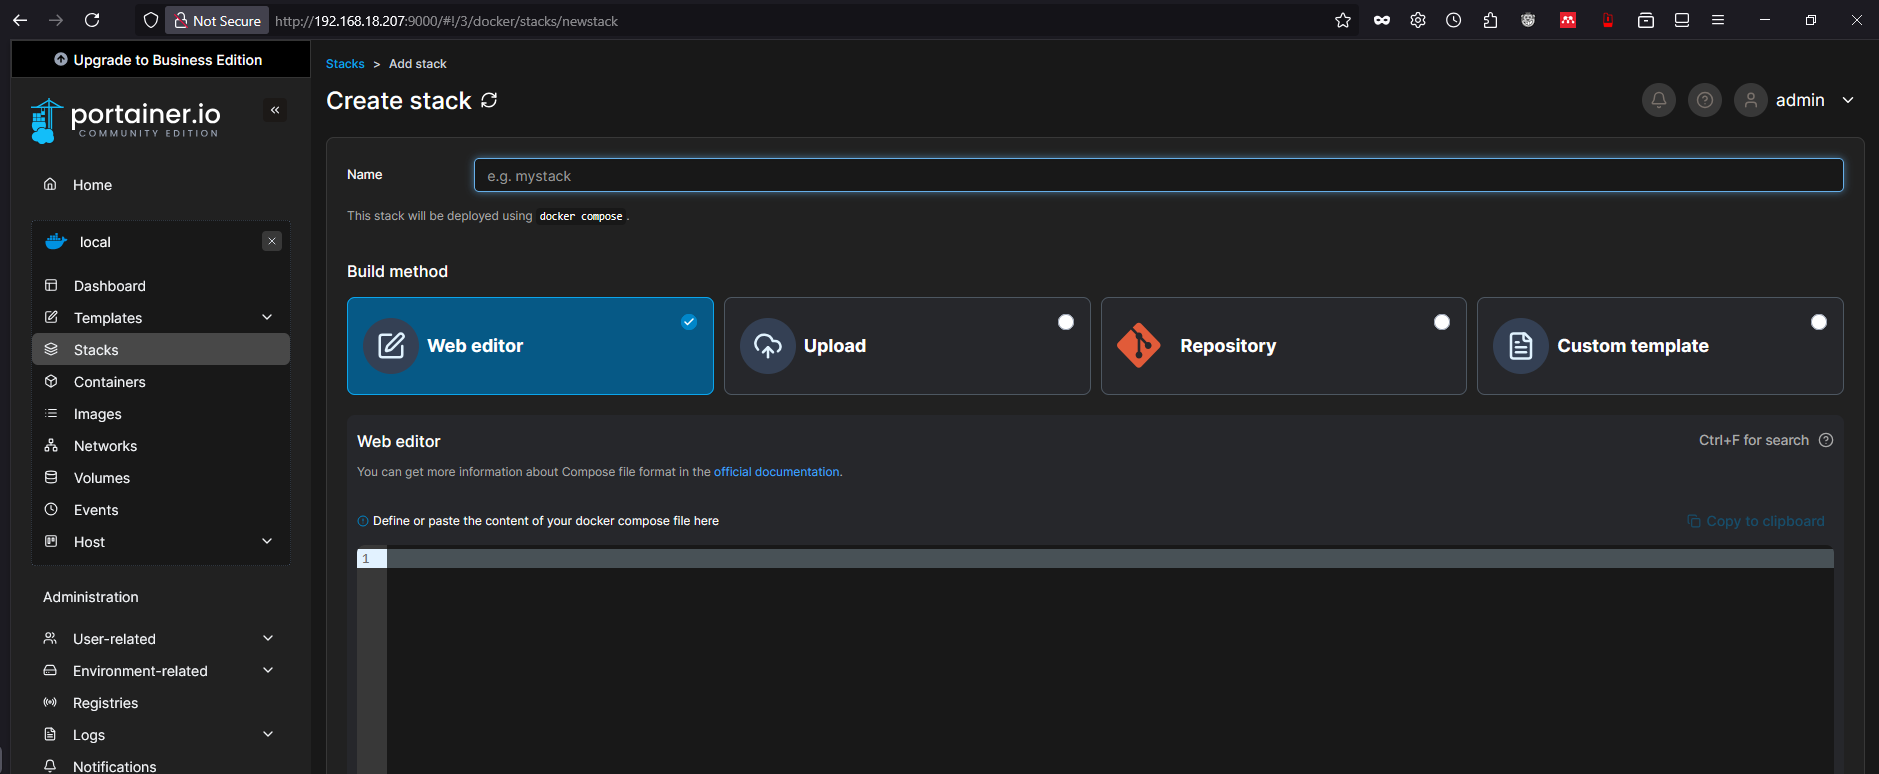This screenshot has height=774, width=1879.
Task: Select the Custom template radio button
Action: 1819,322
